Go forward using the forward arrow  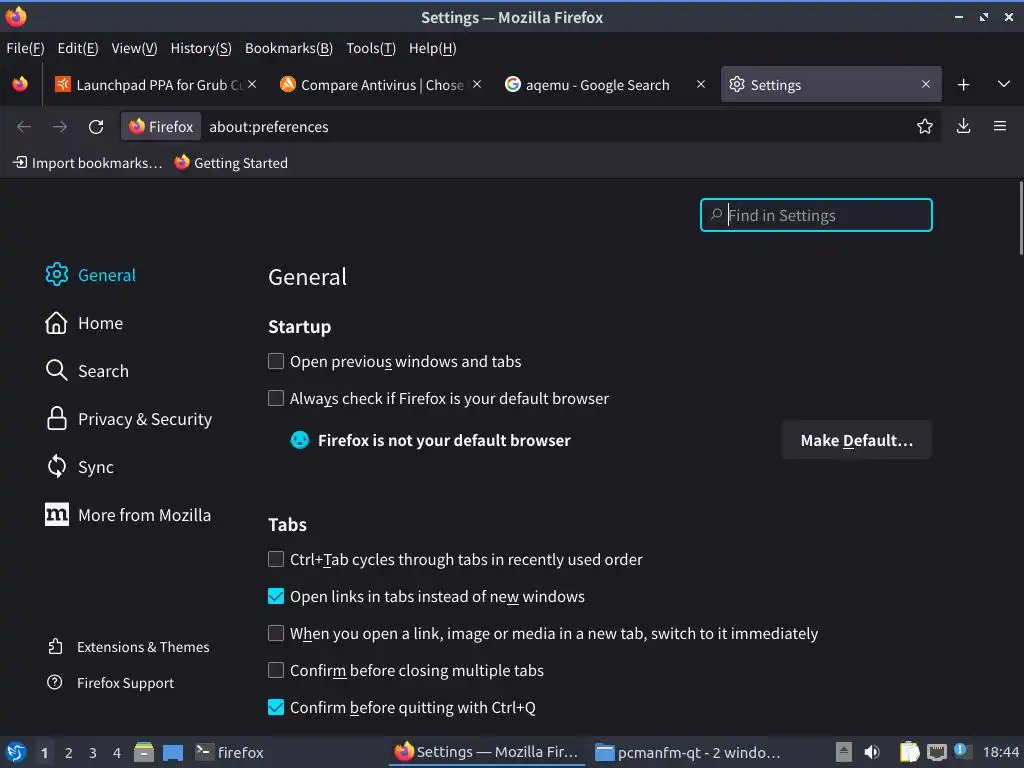[60, 127]
